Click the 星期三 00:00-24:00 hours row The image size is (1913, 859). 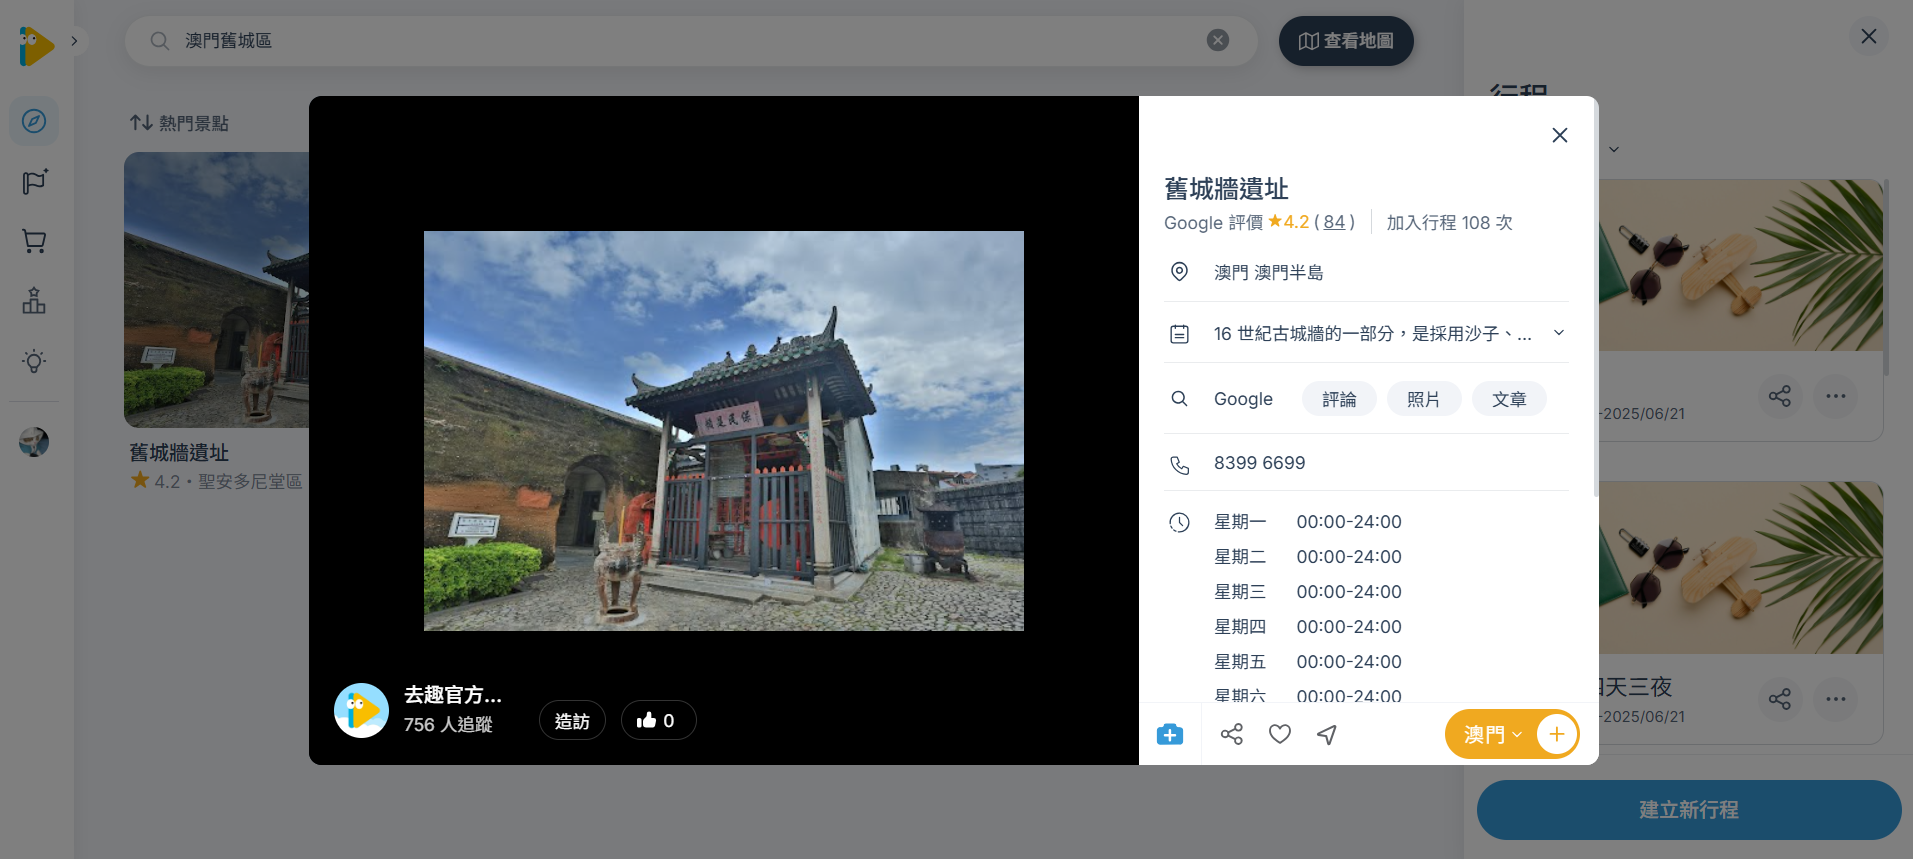point(1308,592)
